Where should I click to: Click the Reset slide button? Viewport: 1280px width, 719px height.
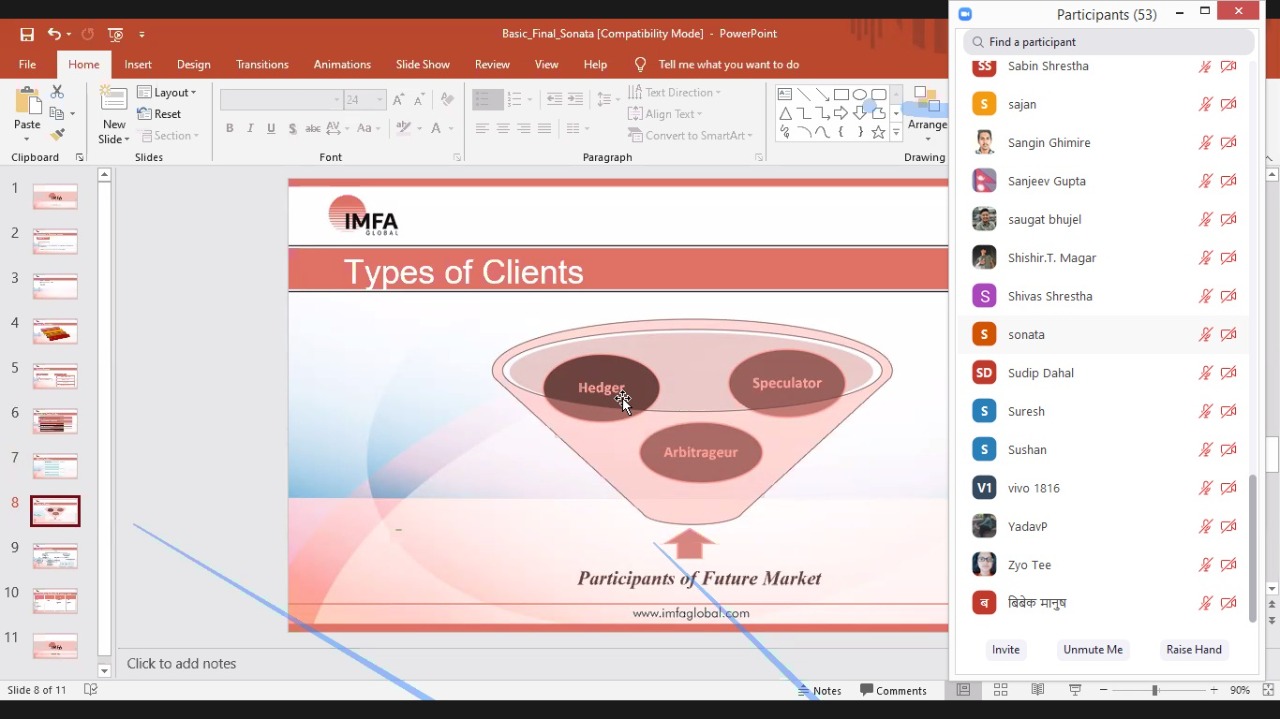(160, 114)
